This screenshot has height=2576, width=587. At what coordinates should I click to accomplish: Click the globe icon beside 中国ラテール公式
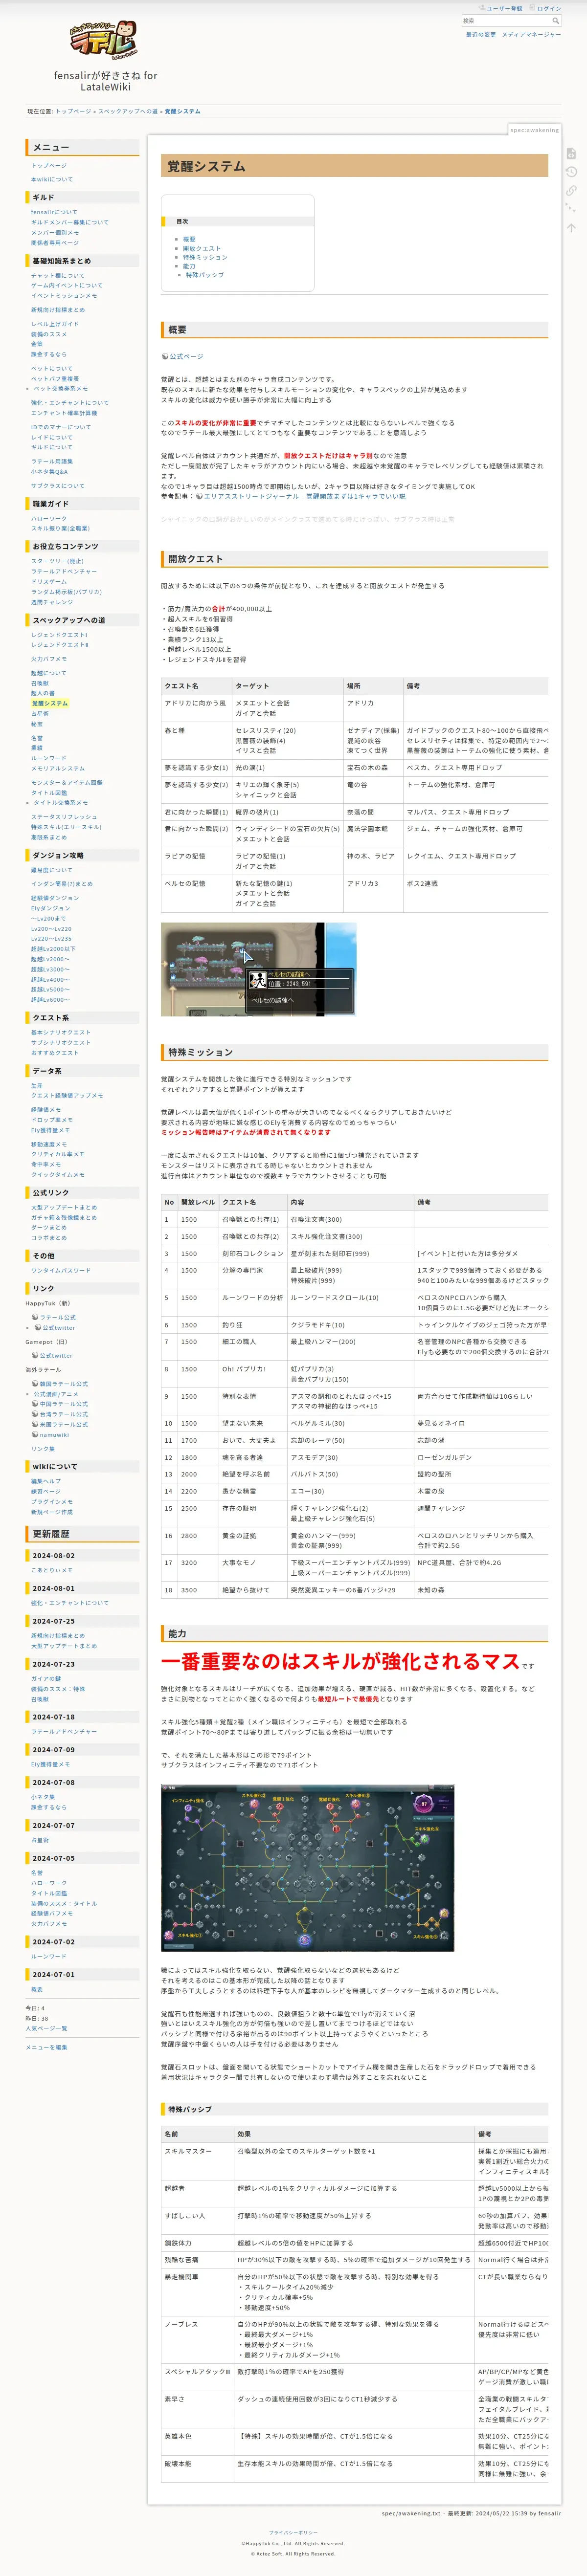click(x=35, y=1404)
